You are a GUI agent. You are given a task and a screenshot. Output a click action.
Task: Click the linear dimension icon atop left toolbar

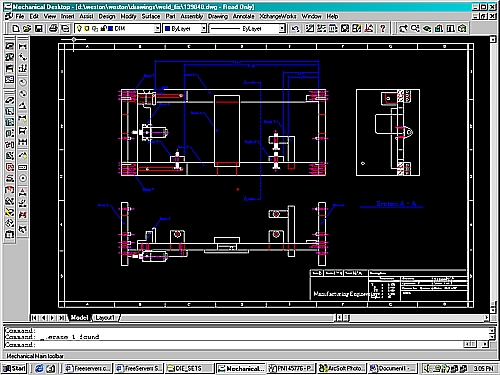(x=23, y=46)
